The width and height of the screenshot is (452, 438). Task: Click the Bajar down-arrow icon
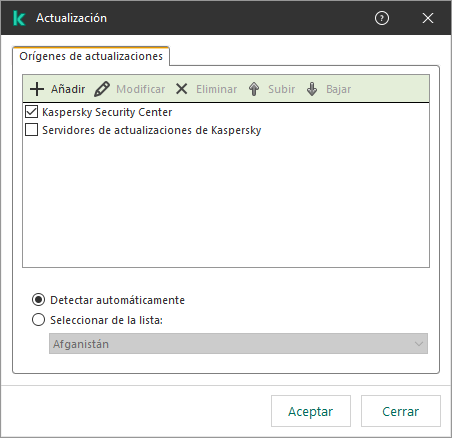point(312,89)
